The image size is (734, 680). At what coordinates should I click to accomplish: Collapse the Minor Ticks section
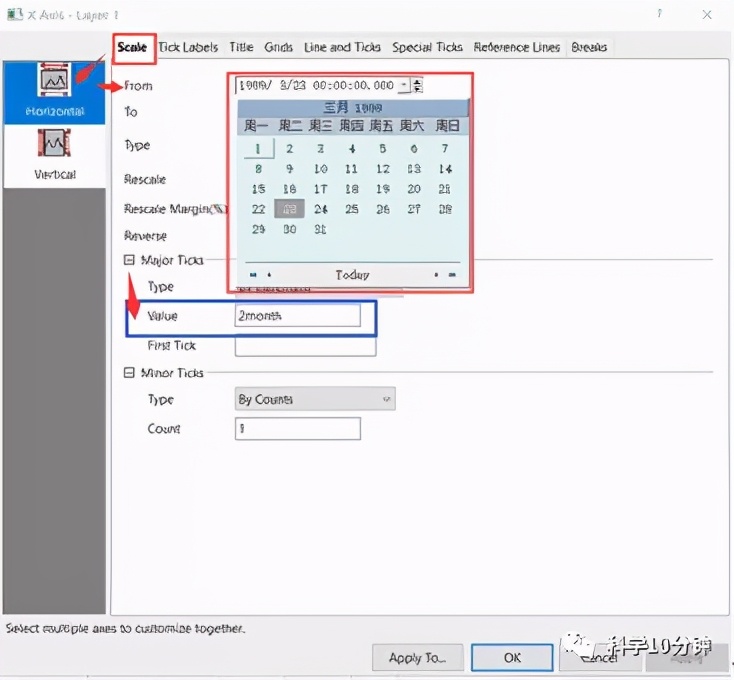(129, 373)
